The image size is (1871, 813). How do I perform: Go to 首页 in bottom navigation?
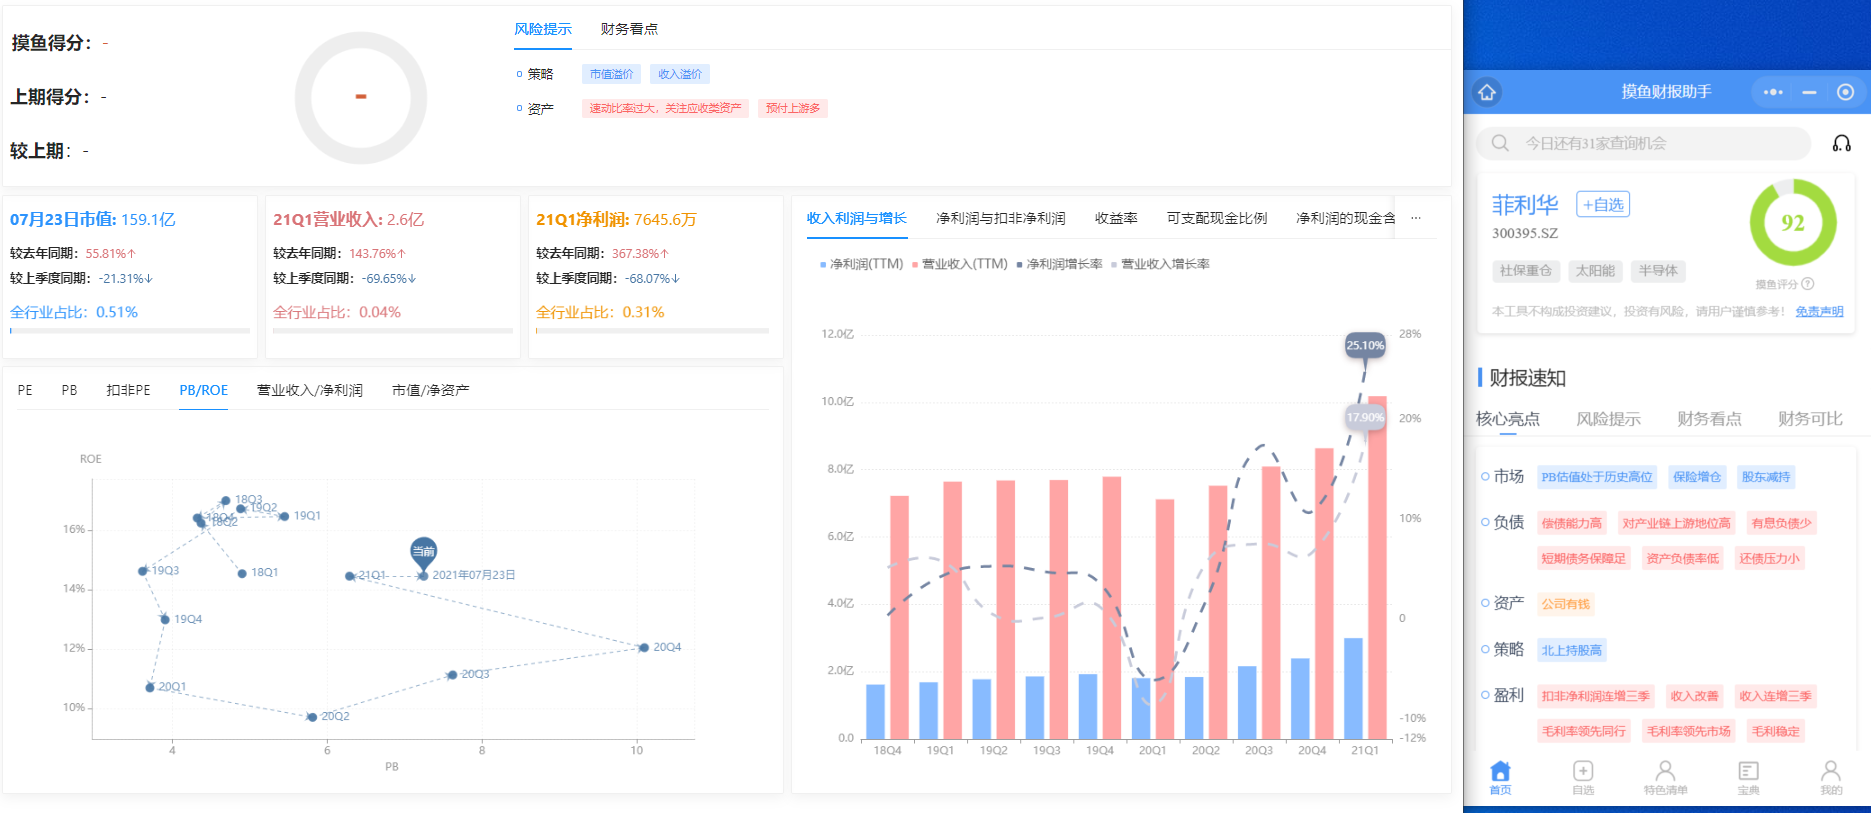(x=1500, y=777)
